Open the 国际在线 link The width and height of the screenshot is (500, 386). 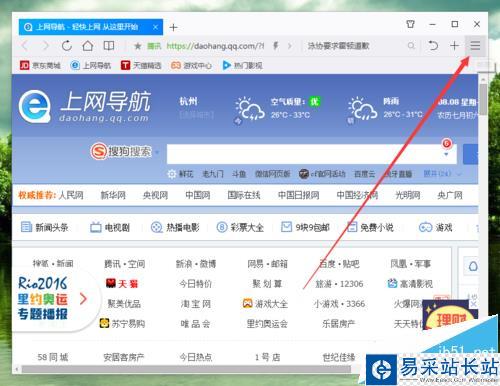244,195
